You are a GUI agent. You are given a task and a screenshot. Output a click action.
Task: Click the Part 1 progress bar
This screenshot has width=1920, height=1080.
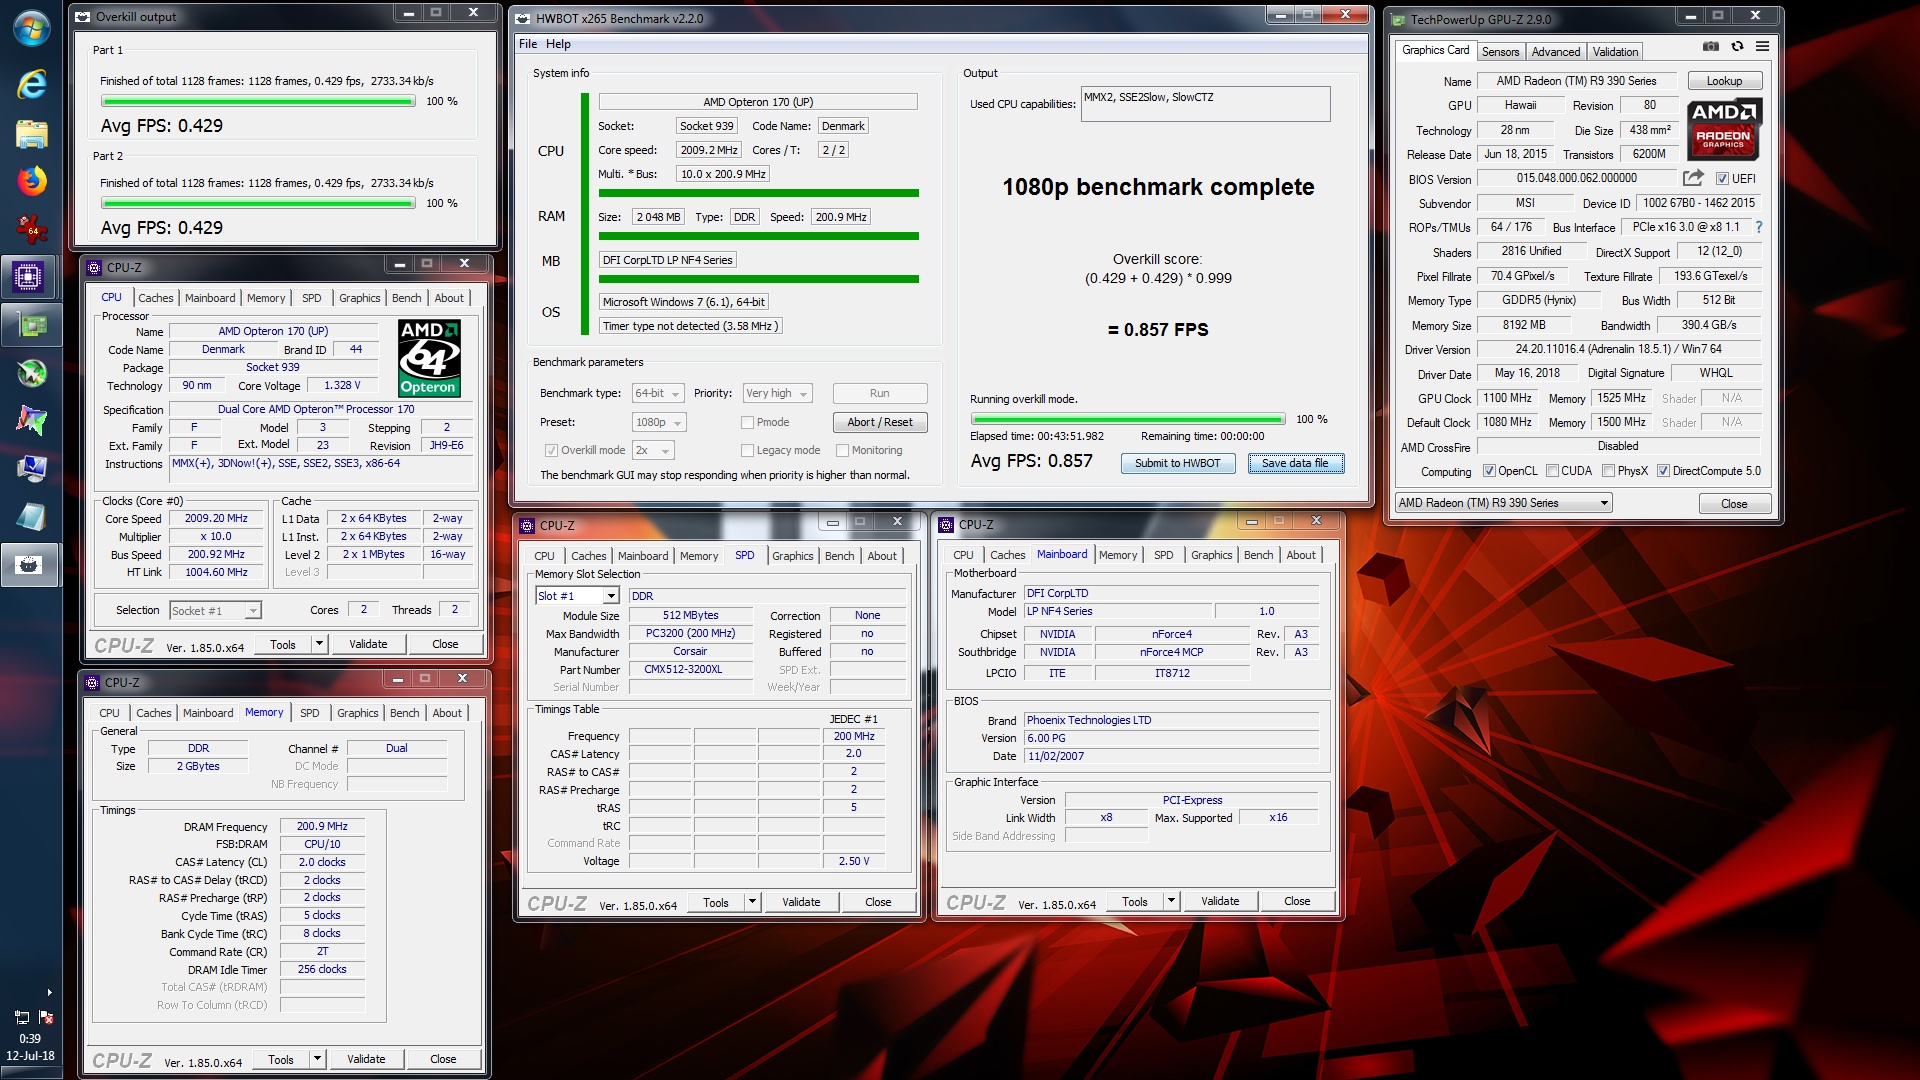258,101
